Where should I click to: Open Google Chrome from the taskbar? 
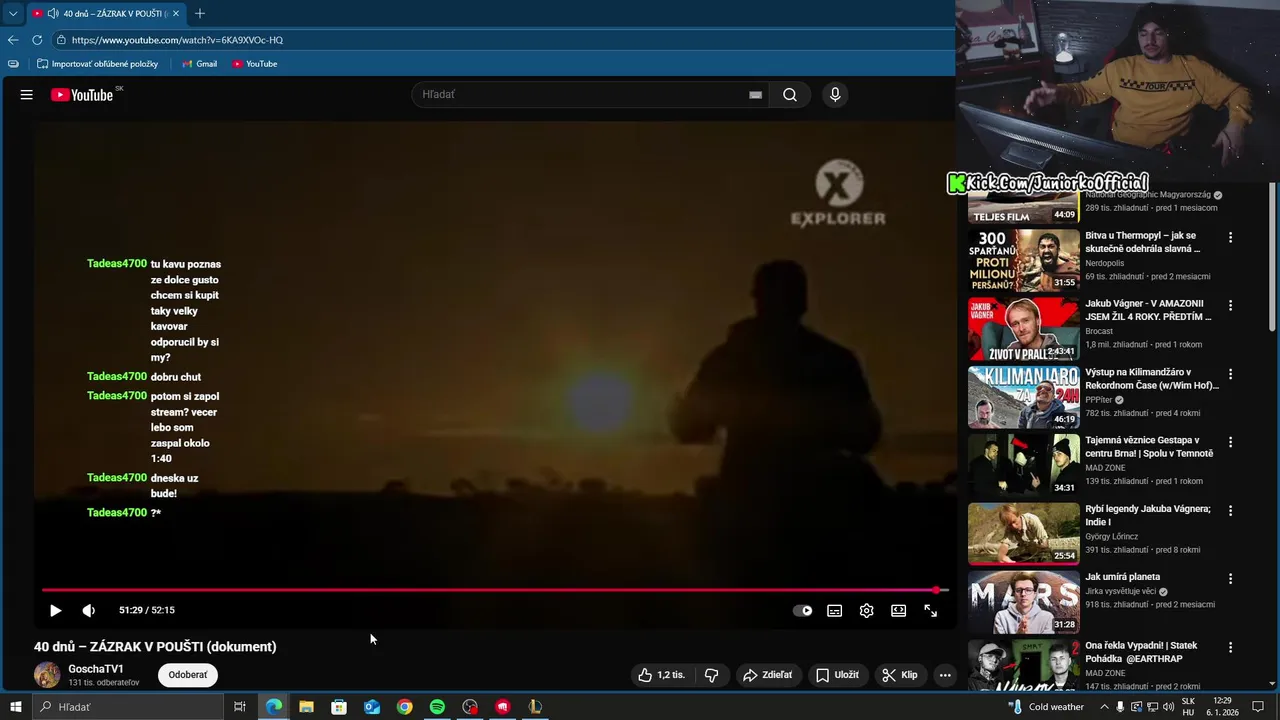(404, 707)
